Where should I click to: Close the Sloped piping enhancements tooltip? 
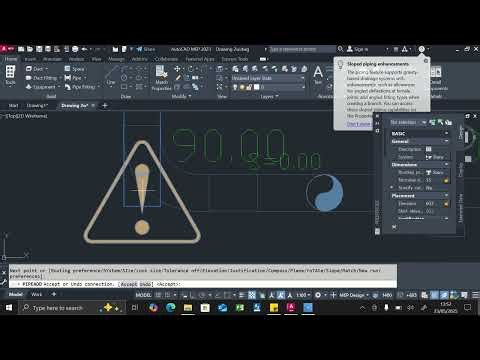(426, 61)
